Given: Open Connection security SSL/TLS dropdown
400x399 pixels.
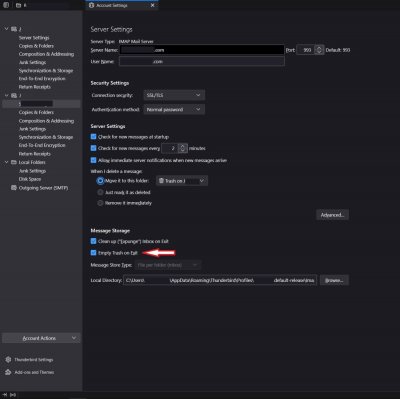Looking at the screenshot, I should pyautogui.click(x=174, y=95).
